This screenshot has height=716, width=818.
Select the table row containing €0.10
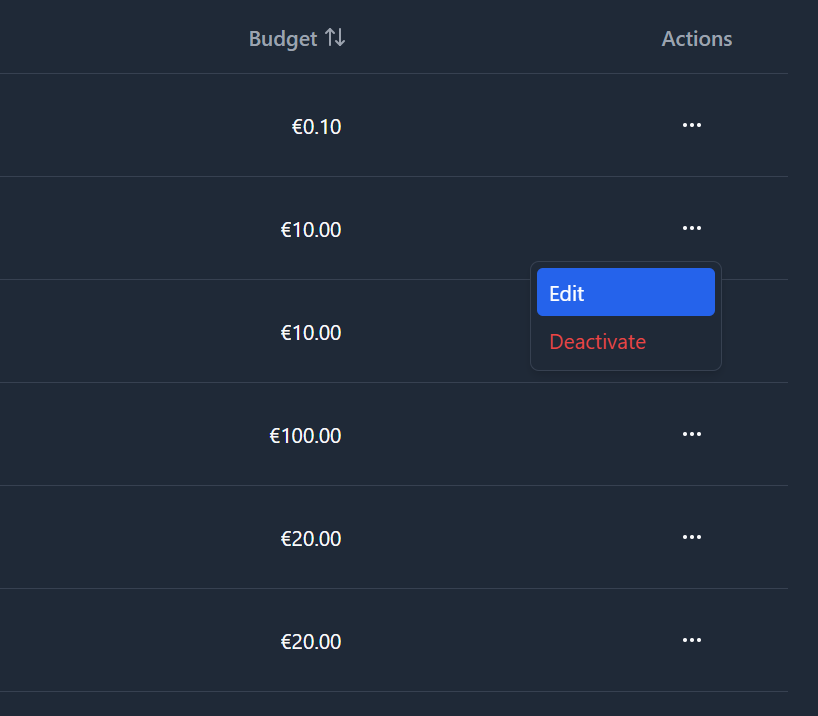[150, 126]
